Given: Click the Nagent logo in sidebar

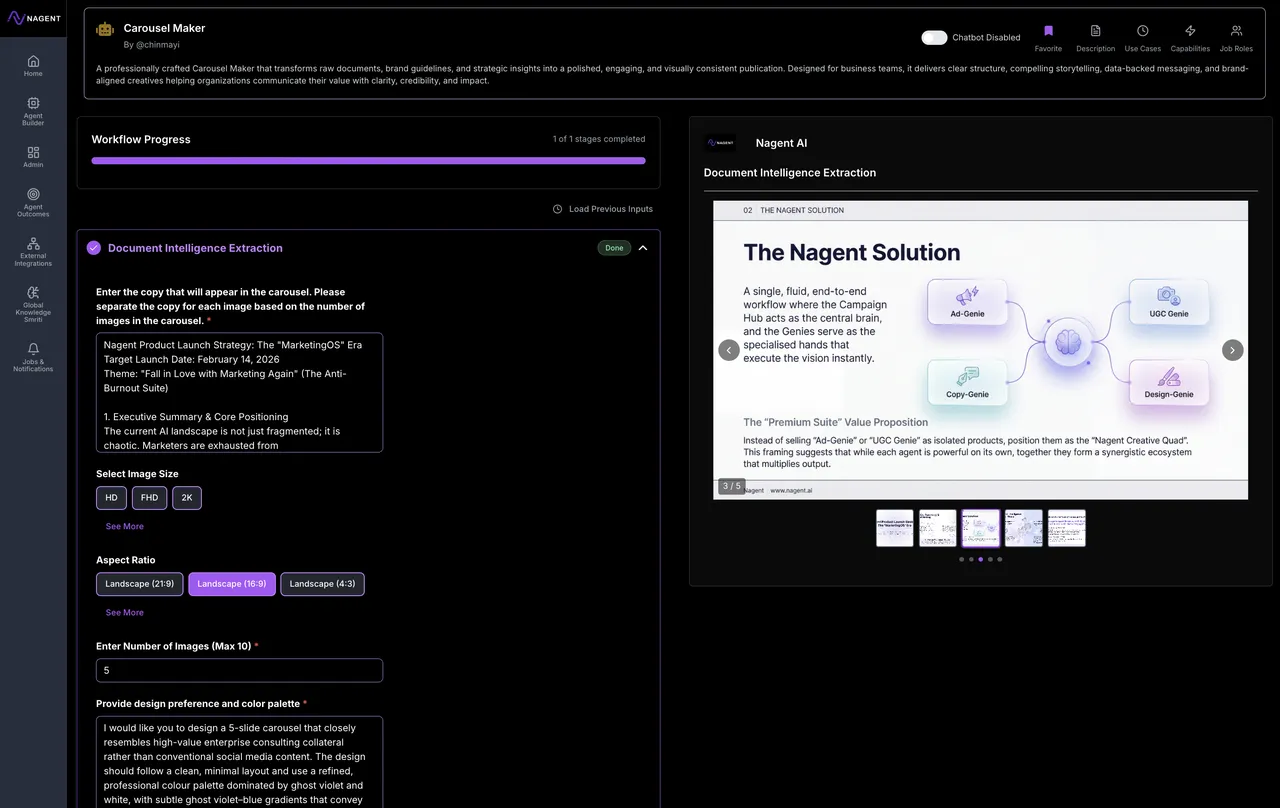Looking at the screenshot, I should point(33,18).
